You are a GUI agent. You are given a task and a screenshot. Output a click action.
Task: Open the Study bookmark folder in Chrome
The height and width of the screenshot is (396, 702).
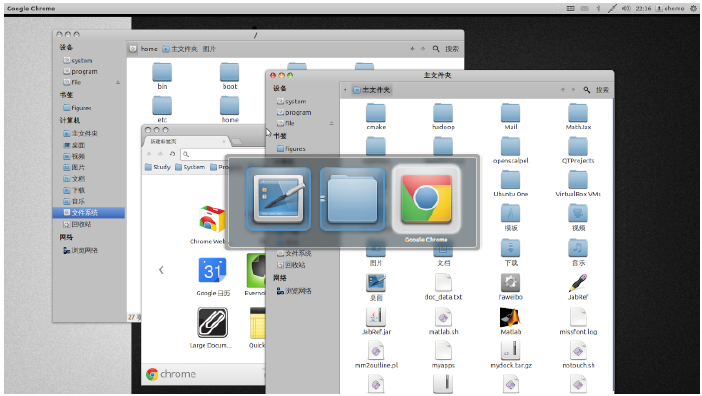[x=158, y=167]
